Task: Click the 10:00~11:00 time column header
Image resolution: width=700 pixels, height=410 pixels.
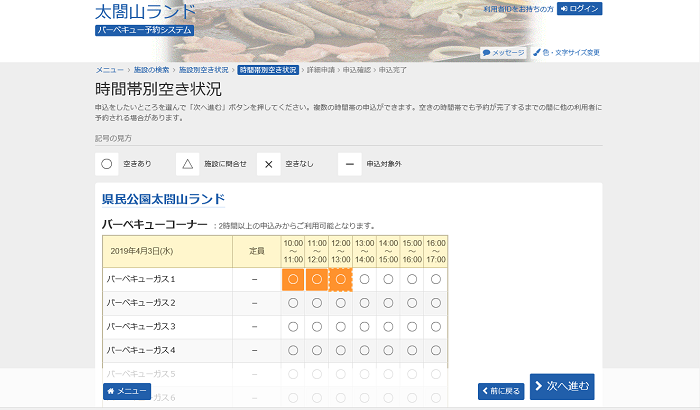Action: 293,251
